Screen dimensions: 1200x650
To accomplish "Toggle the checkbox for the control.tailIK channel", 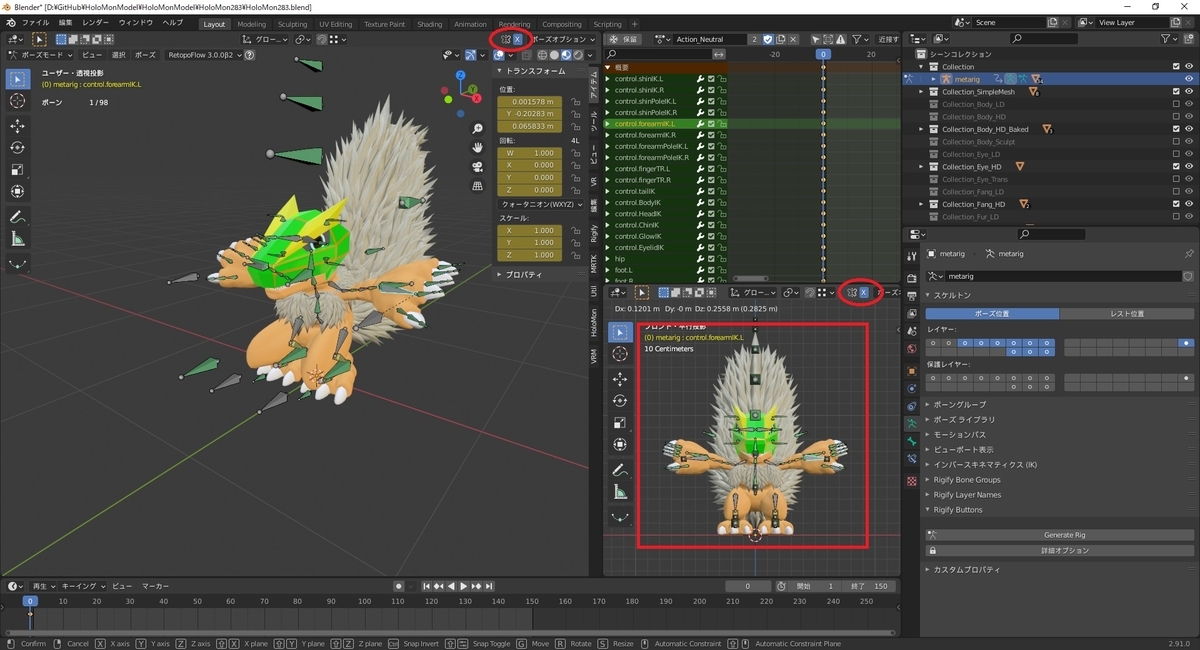I will click(711, 191).
